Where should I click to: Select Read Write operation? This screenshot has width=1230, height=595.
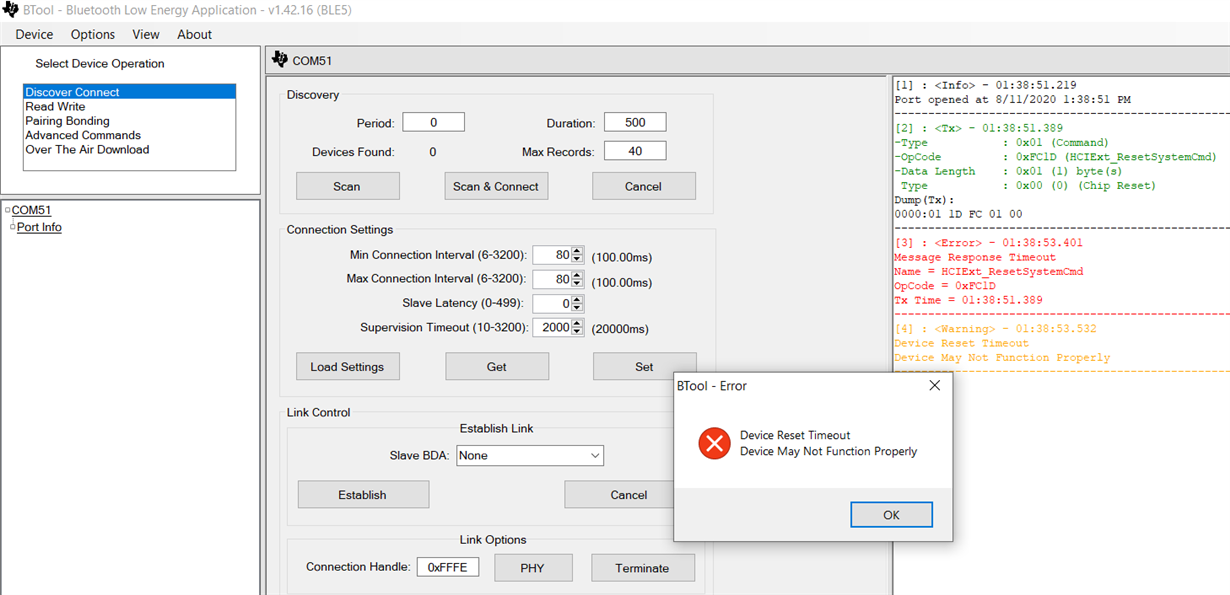coord(129,106)
